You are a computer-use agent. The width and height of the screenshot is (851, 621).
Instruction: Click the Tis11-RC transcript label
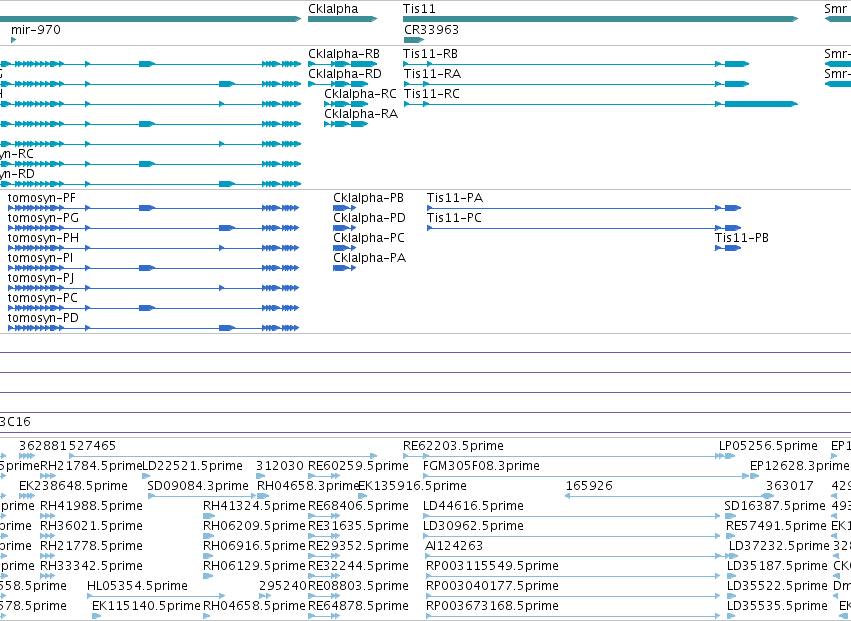point(432,94)
